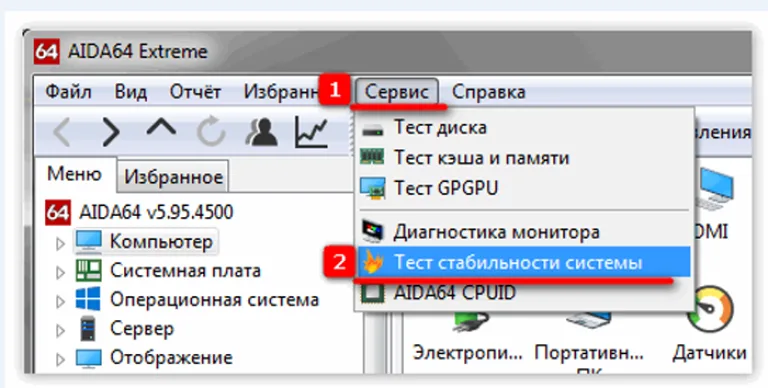This screenshot has width=768, height=388.
Task: Click the motherboard icon next to Системная плата
Action: click(x=89, y=270)
